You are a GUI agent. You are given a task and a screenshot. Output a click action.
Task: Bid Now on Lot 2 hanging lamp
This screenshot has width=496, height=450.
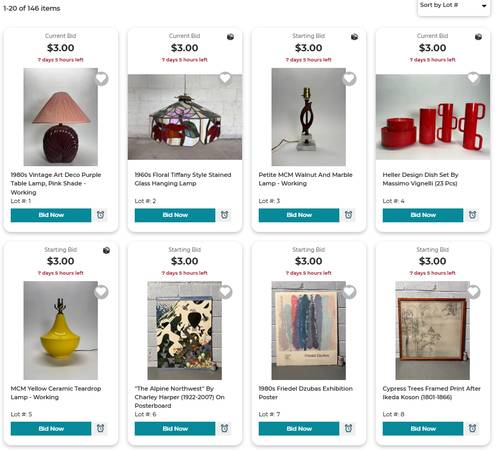tap(175, 215)
